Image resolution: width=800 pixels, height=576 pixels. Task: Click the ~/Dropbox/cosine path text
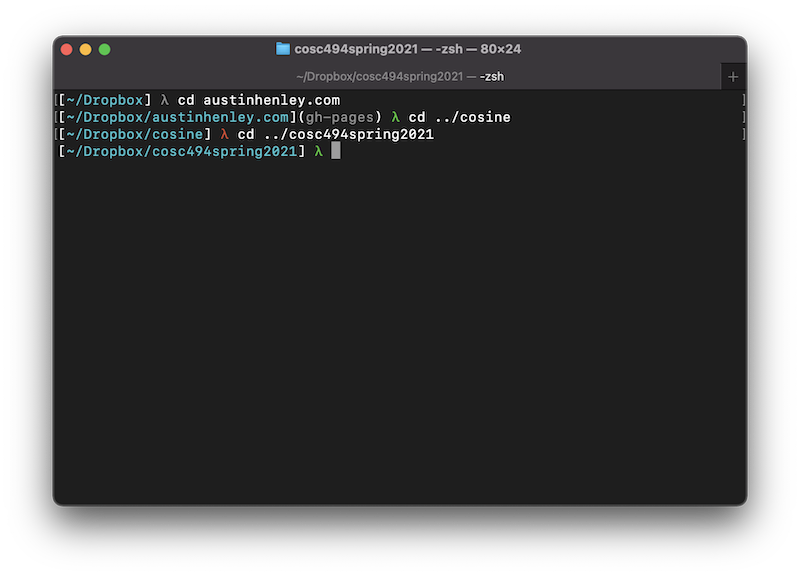pyautogui.click(x=137, y=134)
